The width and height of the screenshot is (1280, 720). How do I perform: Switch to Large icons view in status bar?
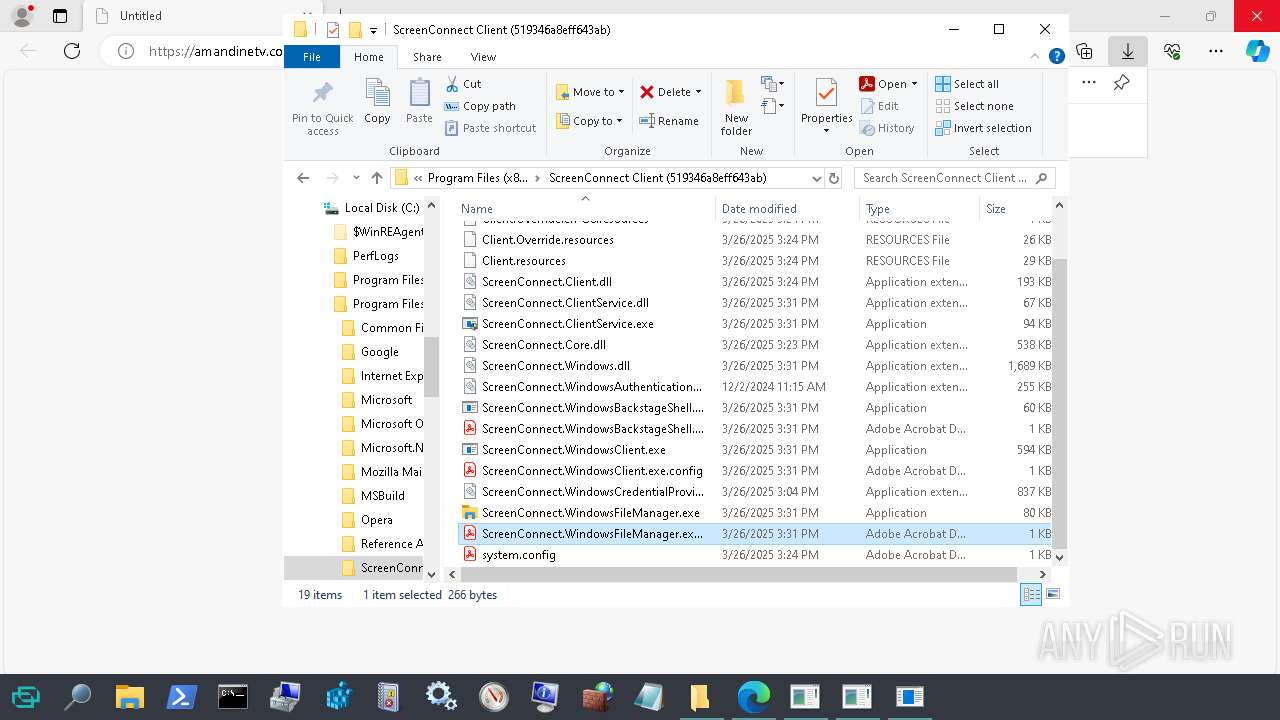pyautogui.click(x=1051, y=594)
